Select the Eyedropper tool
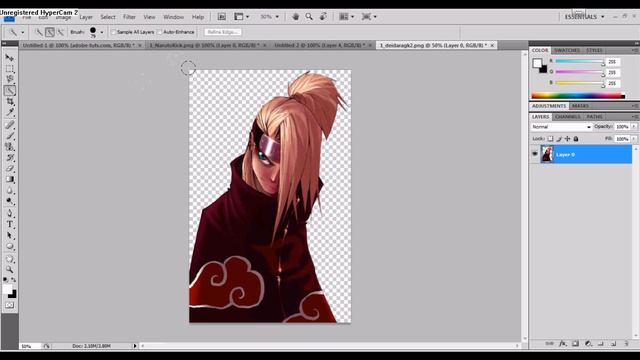The image size is (640, 360). point(9,112)
